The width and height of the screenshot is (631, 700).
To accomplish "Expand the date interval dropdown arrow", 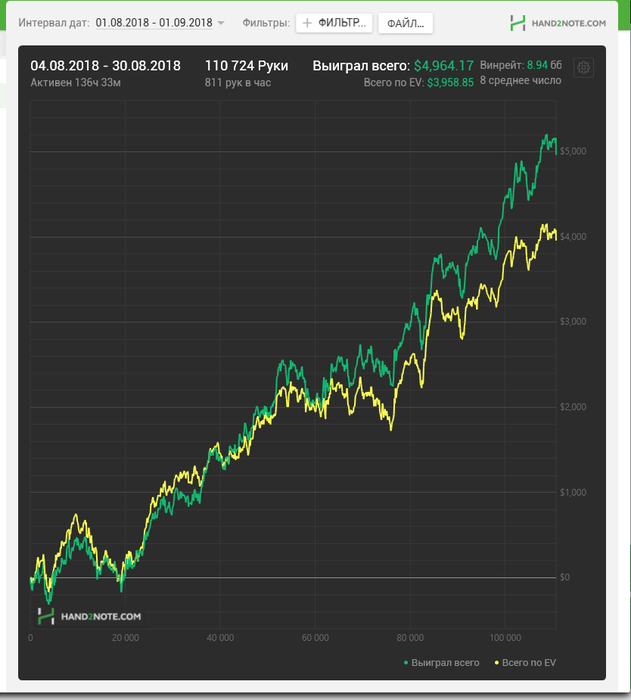I will tap(221, 23).
